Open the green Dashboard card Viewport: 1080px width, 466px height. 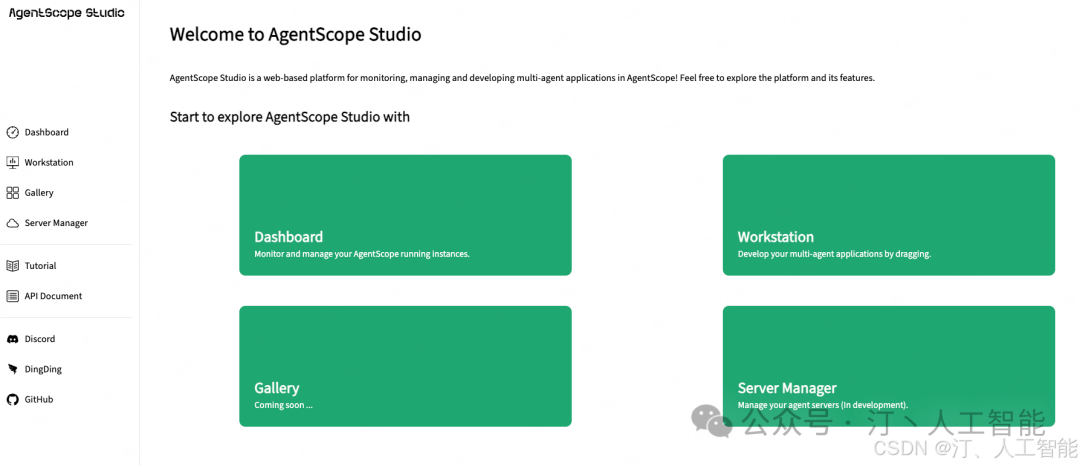click(405, 215)
